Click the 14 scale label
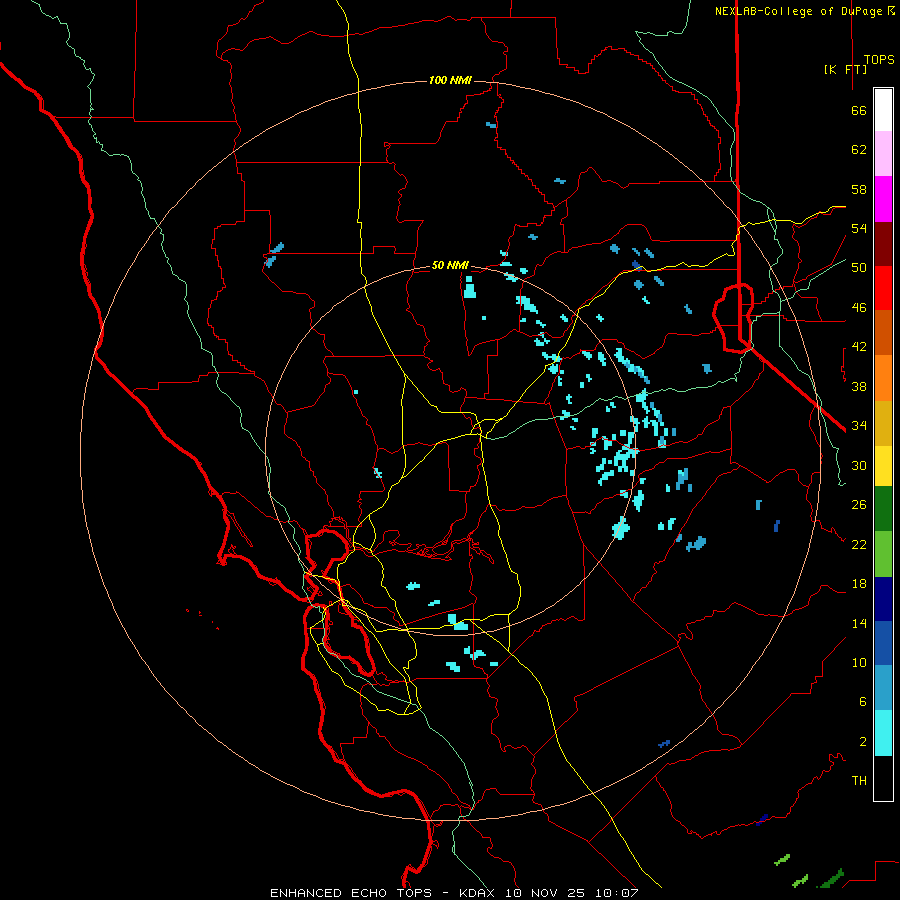This screenshot has height=900, width=900. click(859, 623)
